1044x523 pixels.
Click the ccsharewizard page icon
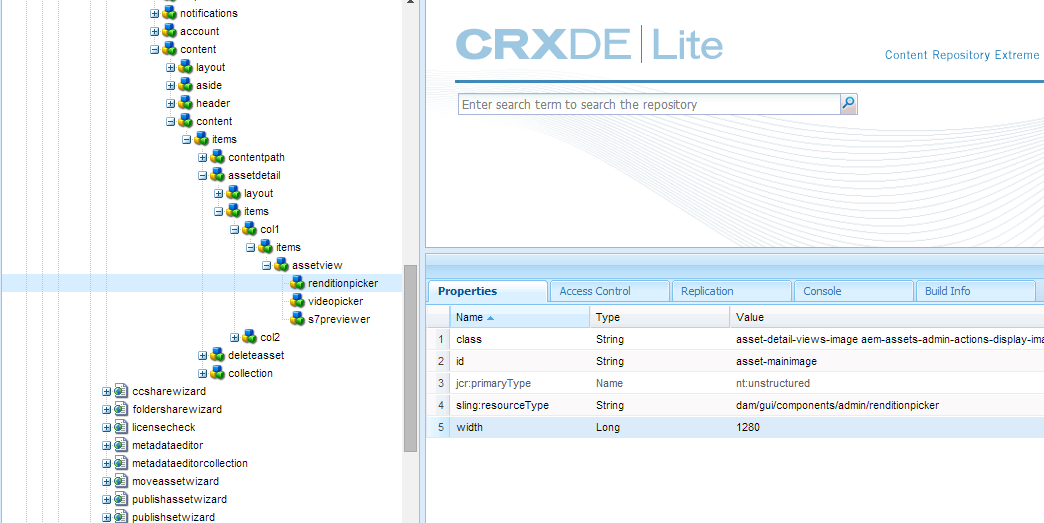[121, 391]
